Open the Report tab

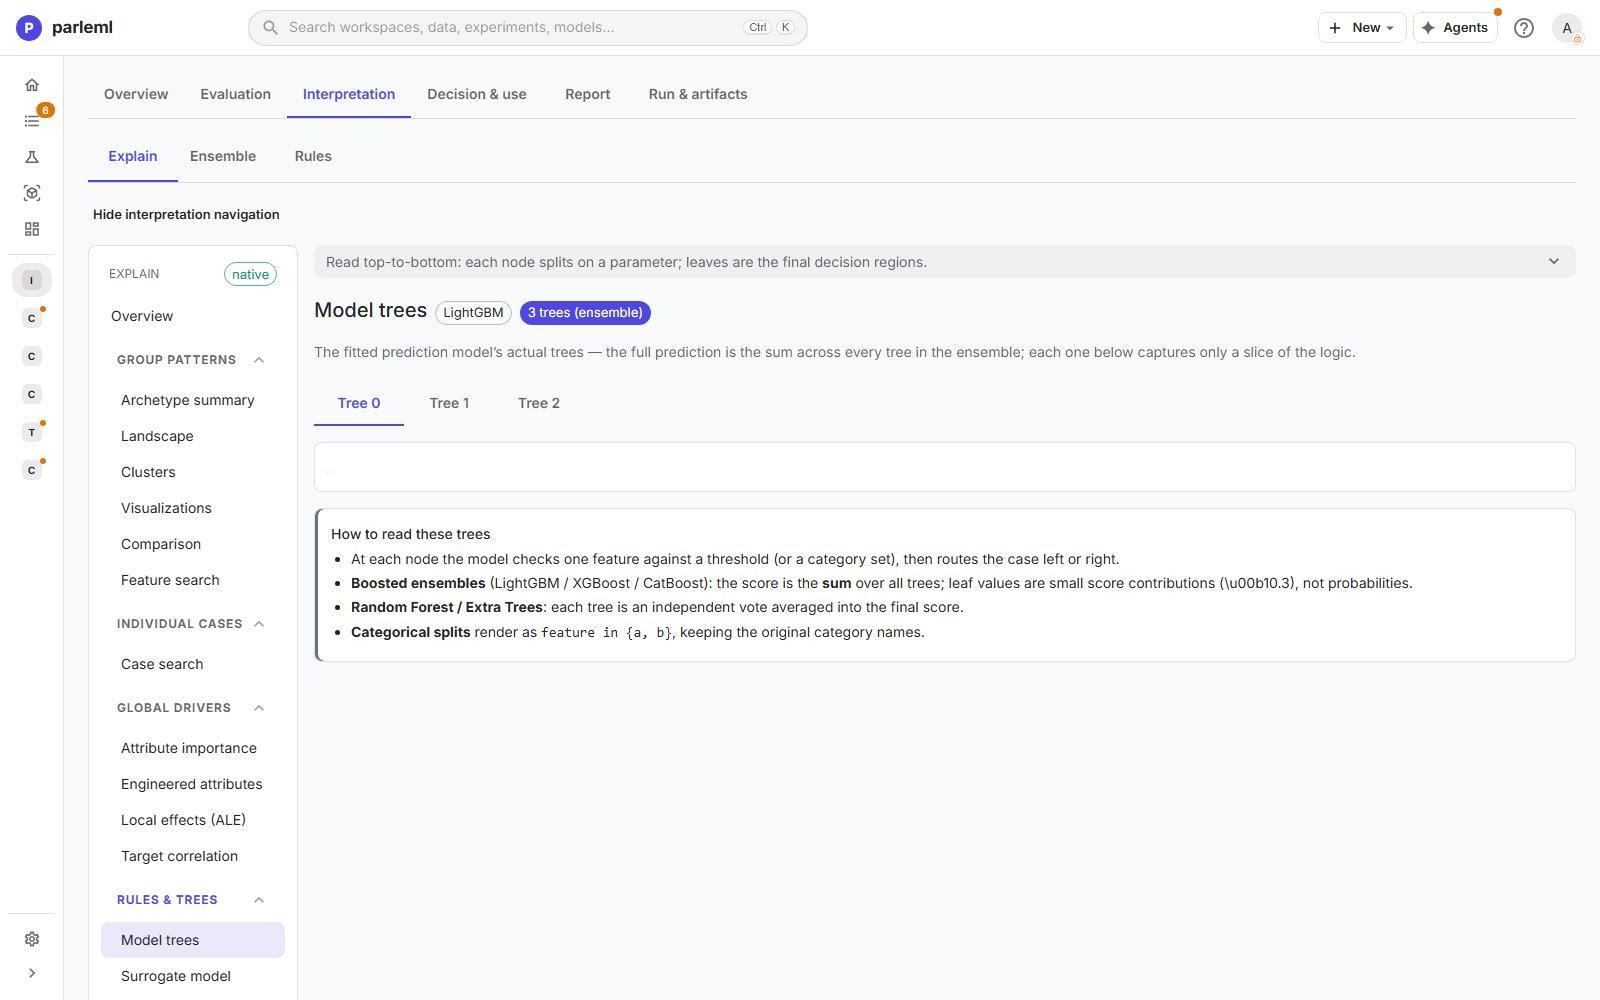(587, 94)
